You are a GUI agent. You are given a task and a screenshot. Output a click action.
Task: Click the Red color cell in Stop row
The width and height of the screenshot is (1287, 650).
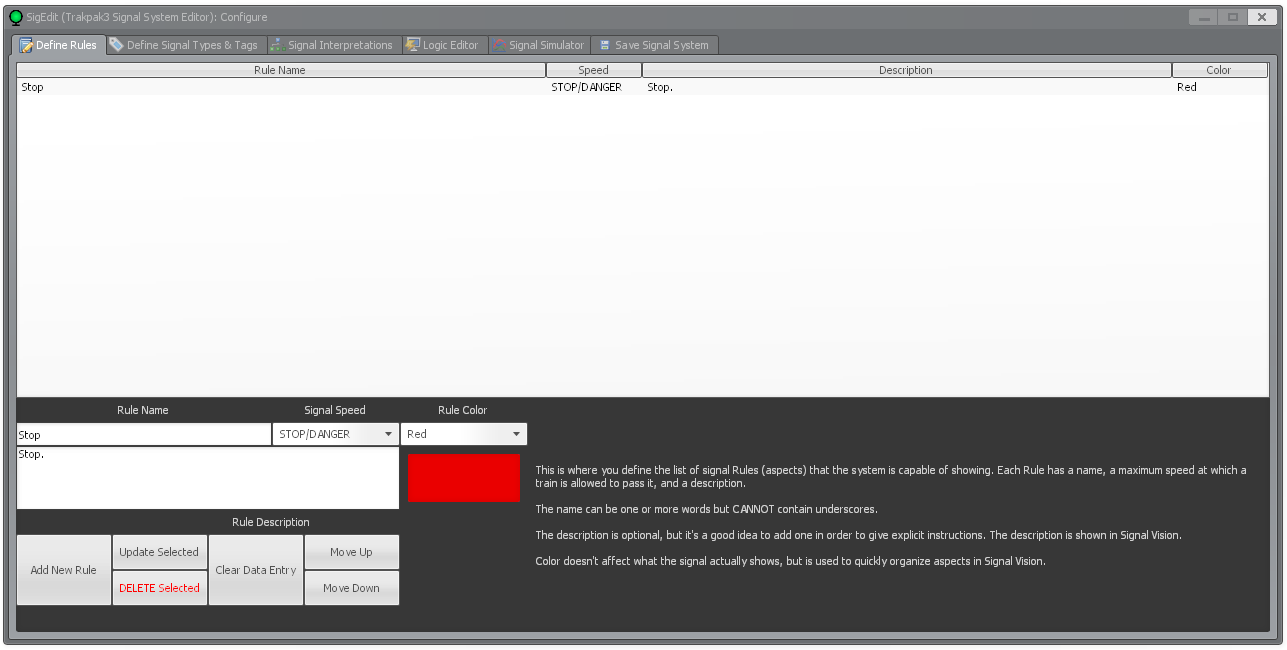(1187, 87)
